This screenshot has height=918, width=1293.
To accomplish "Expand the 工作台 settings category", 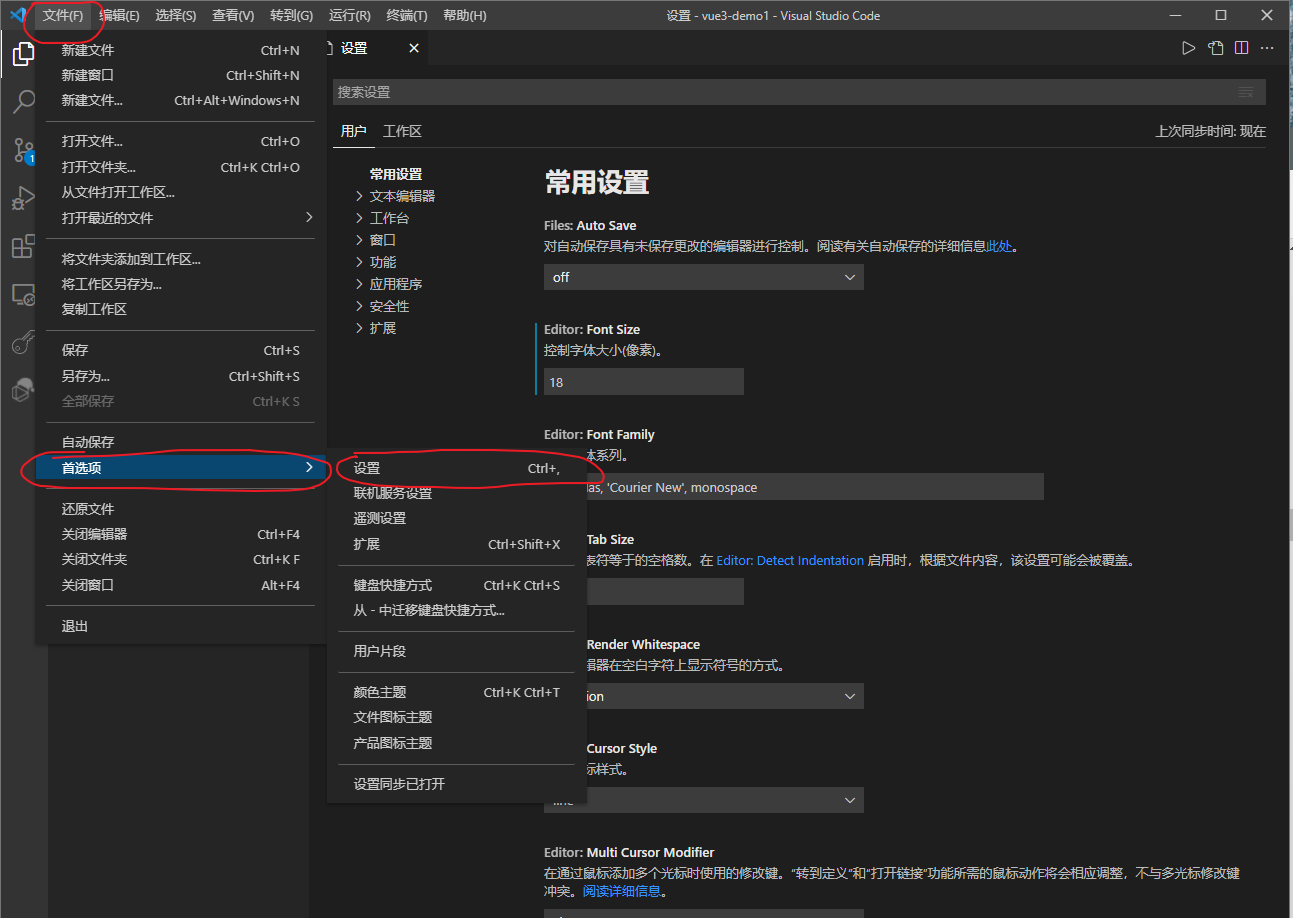I will 382,218.
